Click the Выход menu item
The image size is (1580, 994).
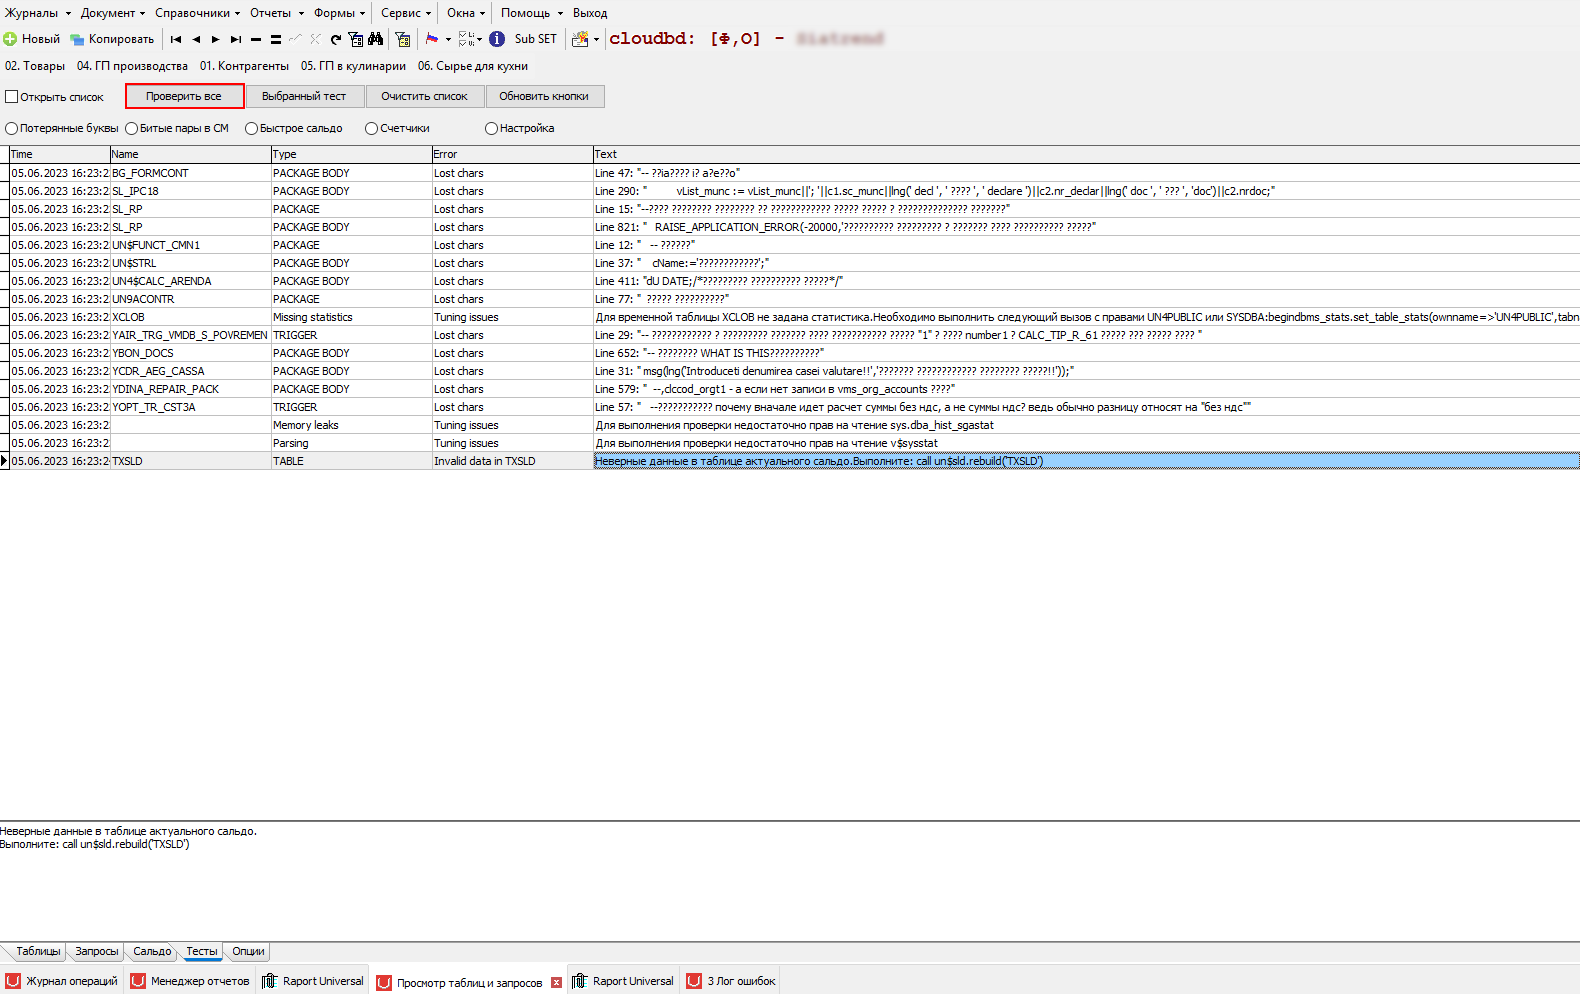pos(590,13)
